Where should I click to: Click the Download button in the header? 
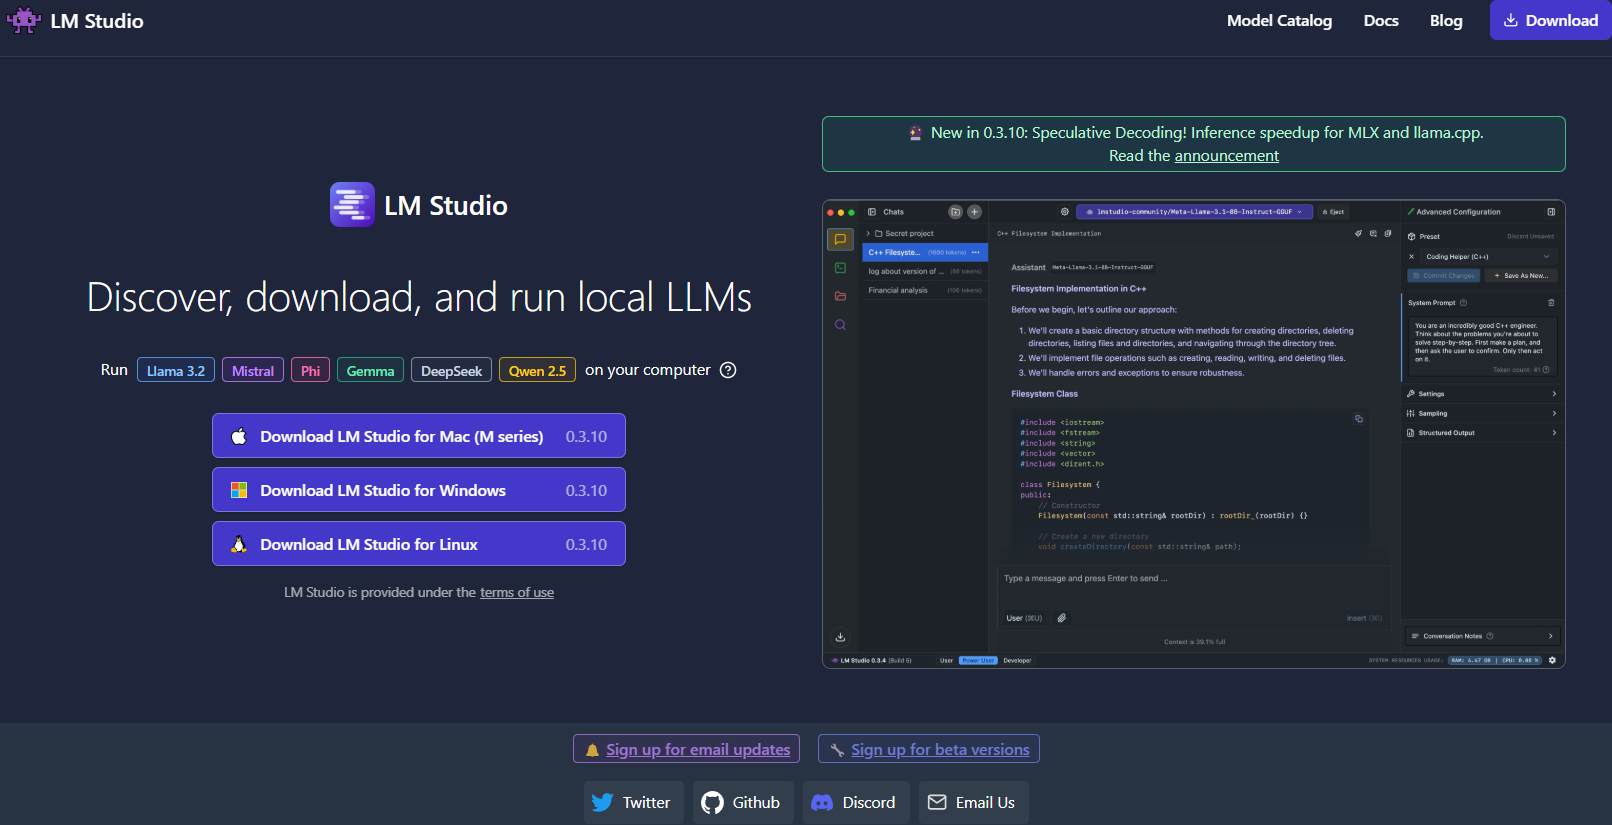pyautogui.click(x=1550, y=20)
